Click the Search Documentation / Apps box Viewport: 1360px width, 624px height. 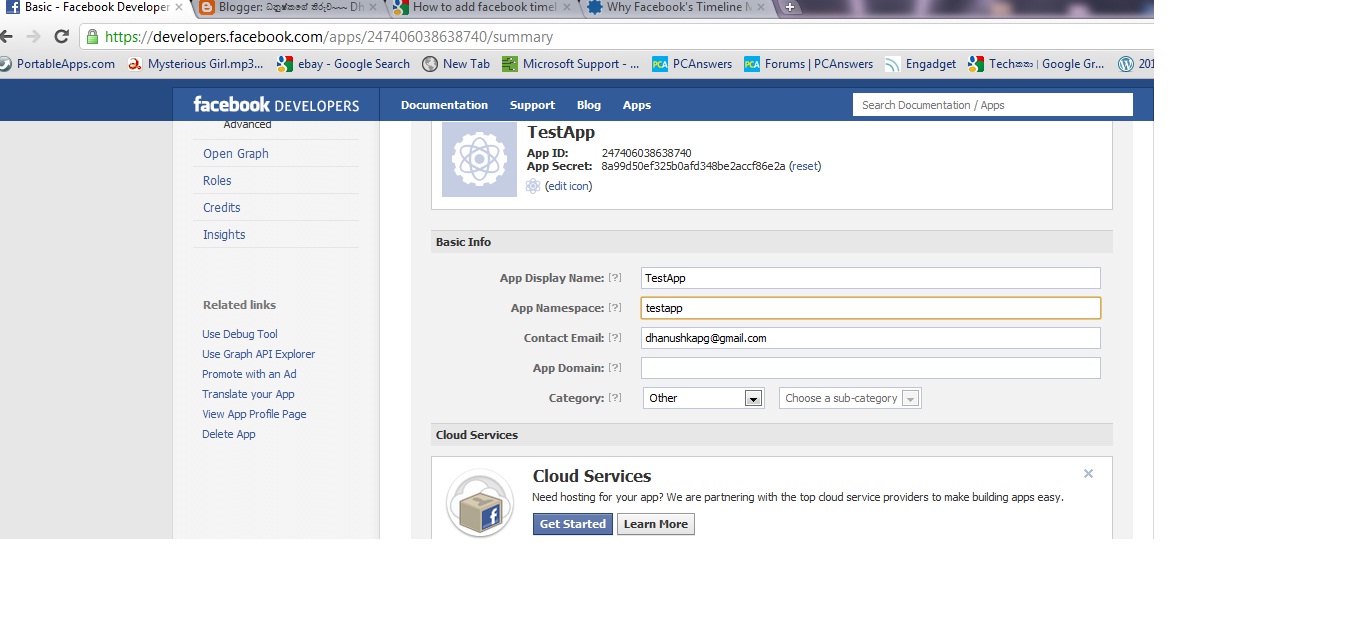click(x=993, y=105)
